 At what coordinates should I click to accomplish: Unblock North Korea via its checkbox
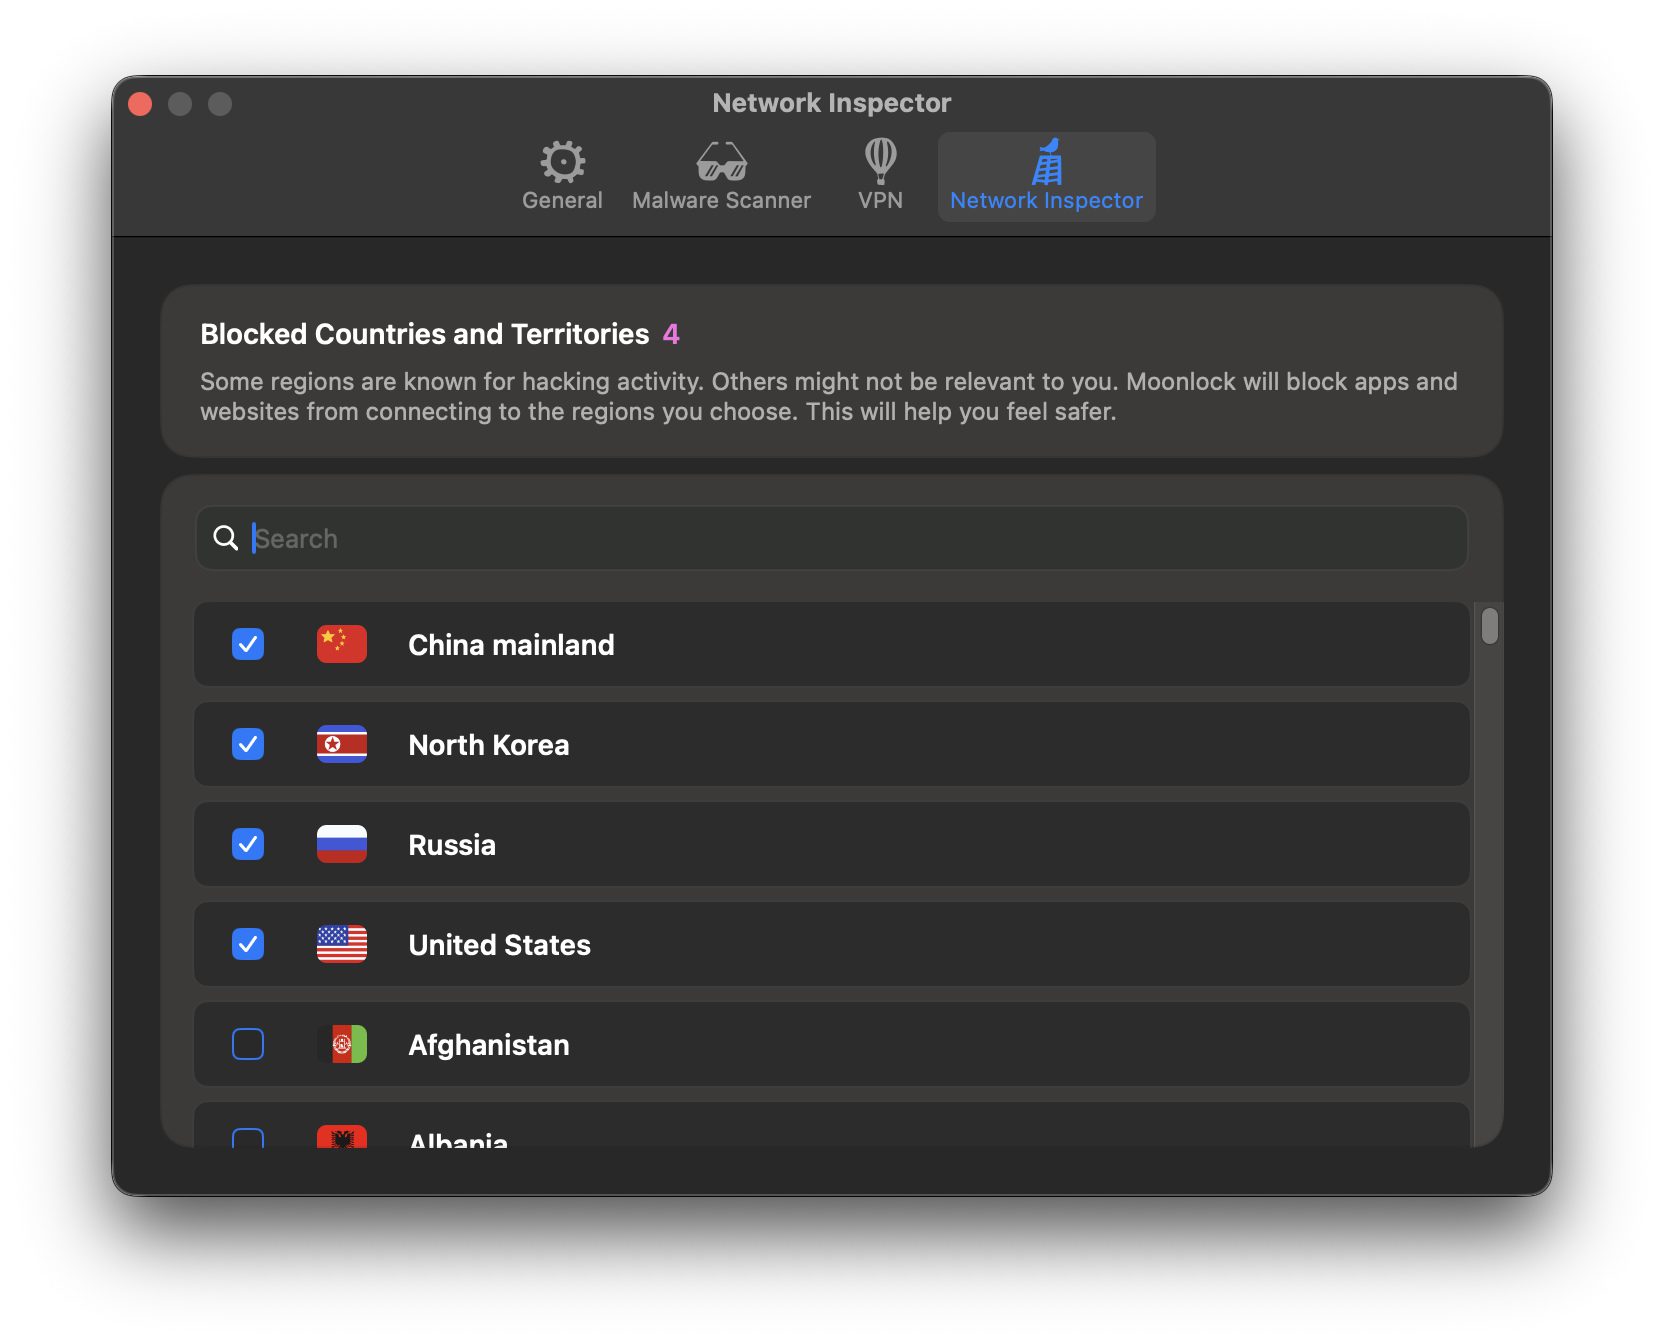point(248,745)
